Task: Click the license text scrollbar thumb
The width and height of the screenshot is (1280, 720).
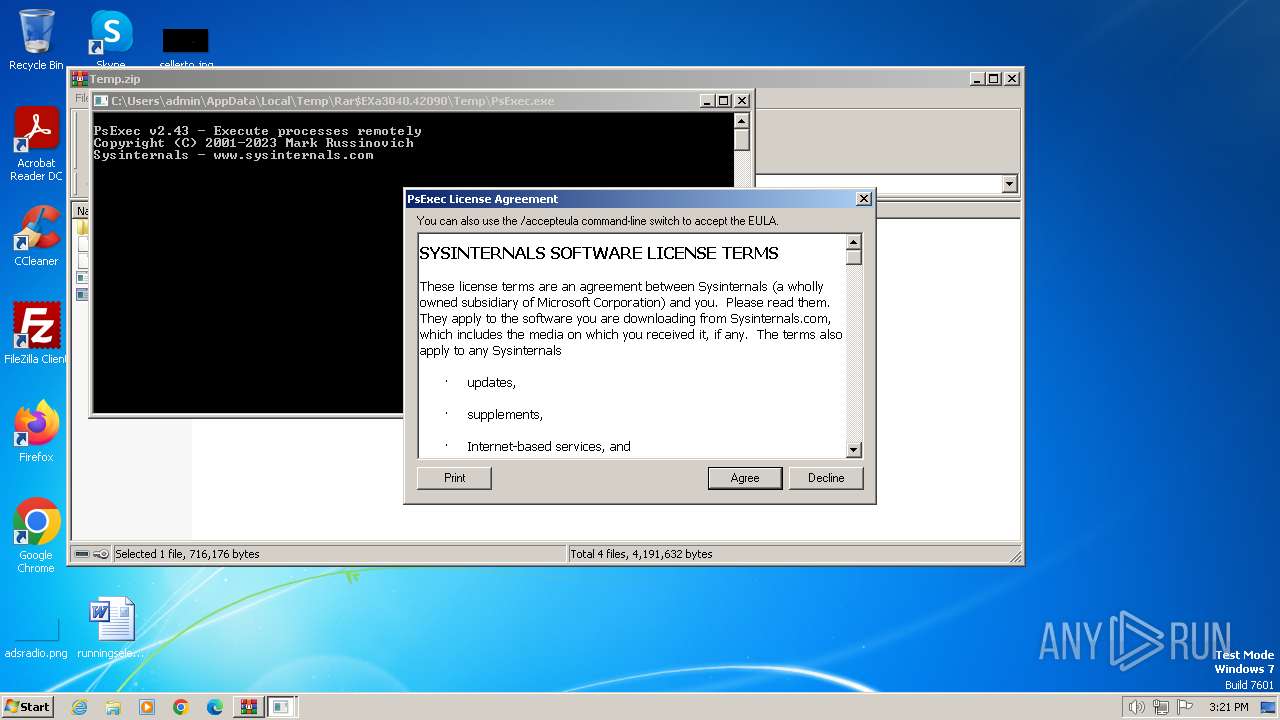Action: click(854, 257)
